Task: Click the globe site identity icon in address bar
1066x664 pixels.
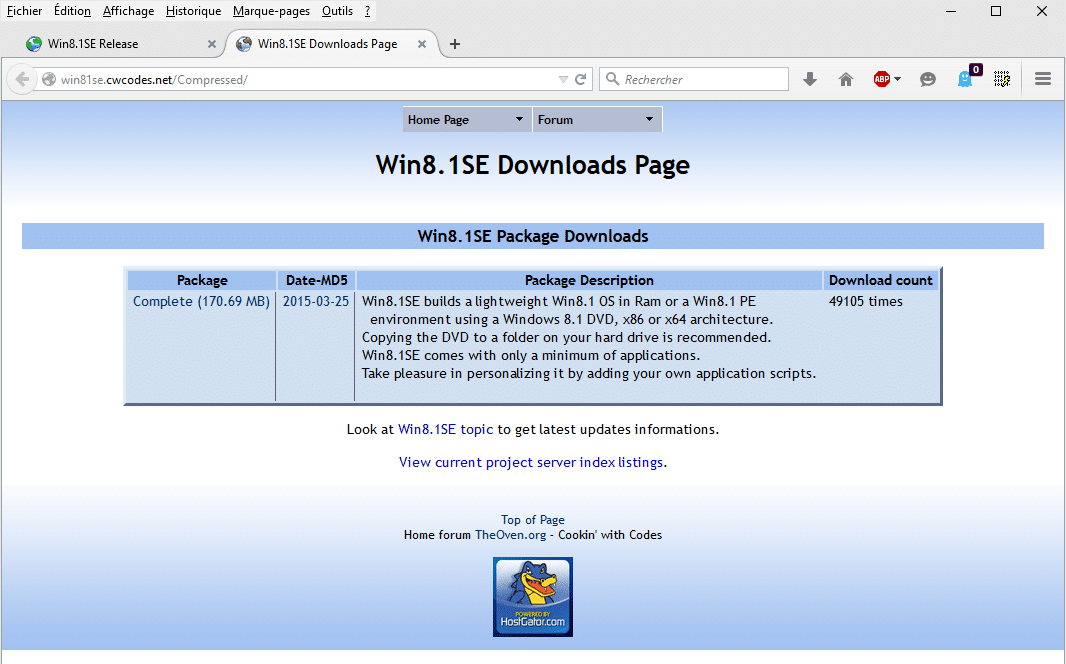Action: [x=49, y=80]
